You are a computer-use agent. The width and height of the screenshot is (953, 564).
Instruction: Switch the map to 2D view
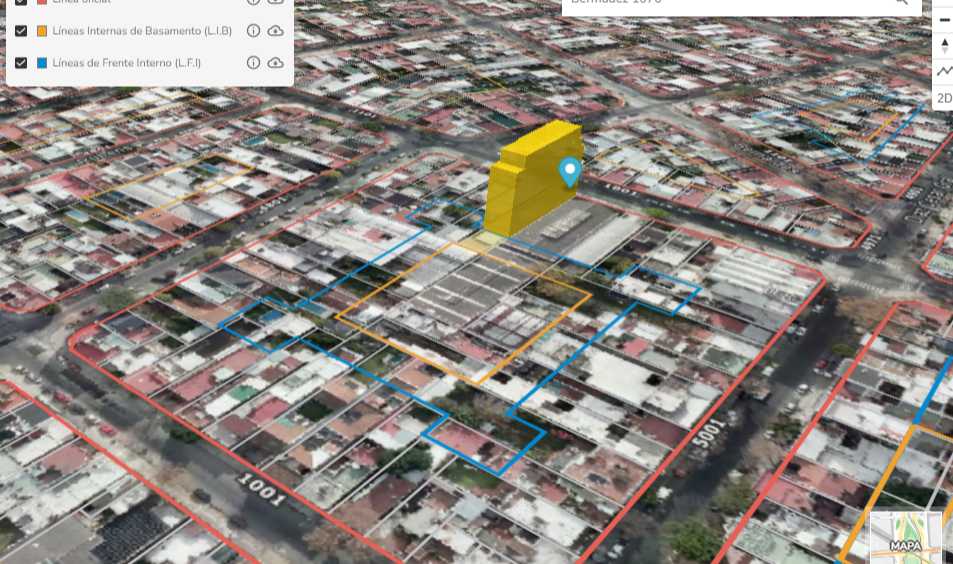[944, 98]
